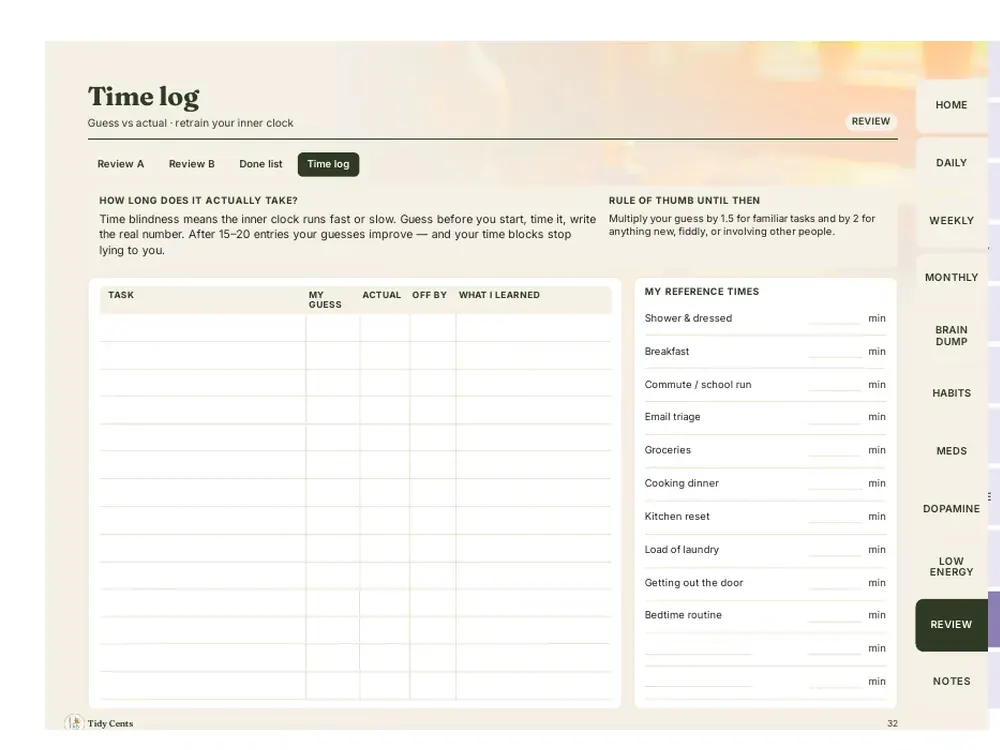Click the WHAT I LEARNED column header
Viewport: 1000px width, 750px height.
click(499, 295)
